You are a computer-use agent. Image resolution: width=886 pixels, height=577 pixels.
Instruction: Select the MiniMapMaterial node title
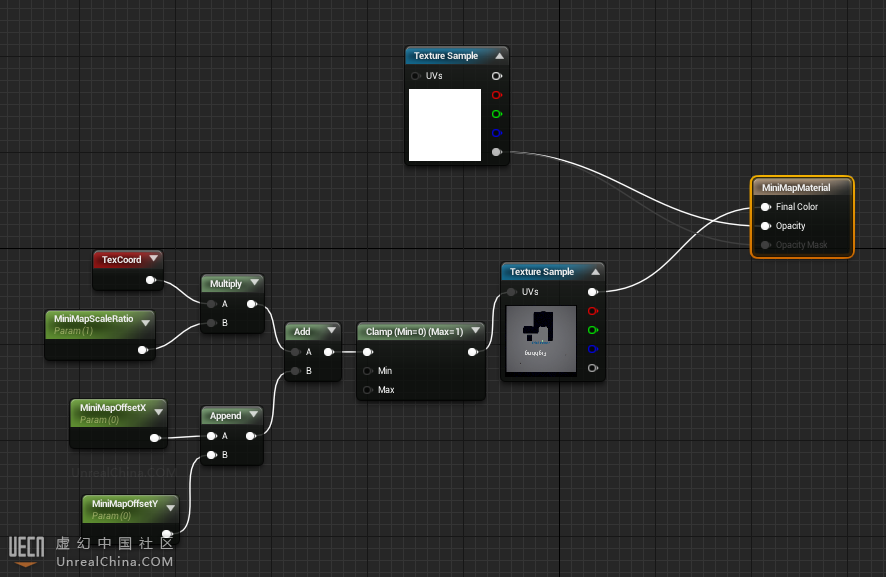[796, 187]
